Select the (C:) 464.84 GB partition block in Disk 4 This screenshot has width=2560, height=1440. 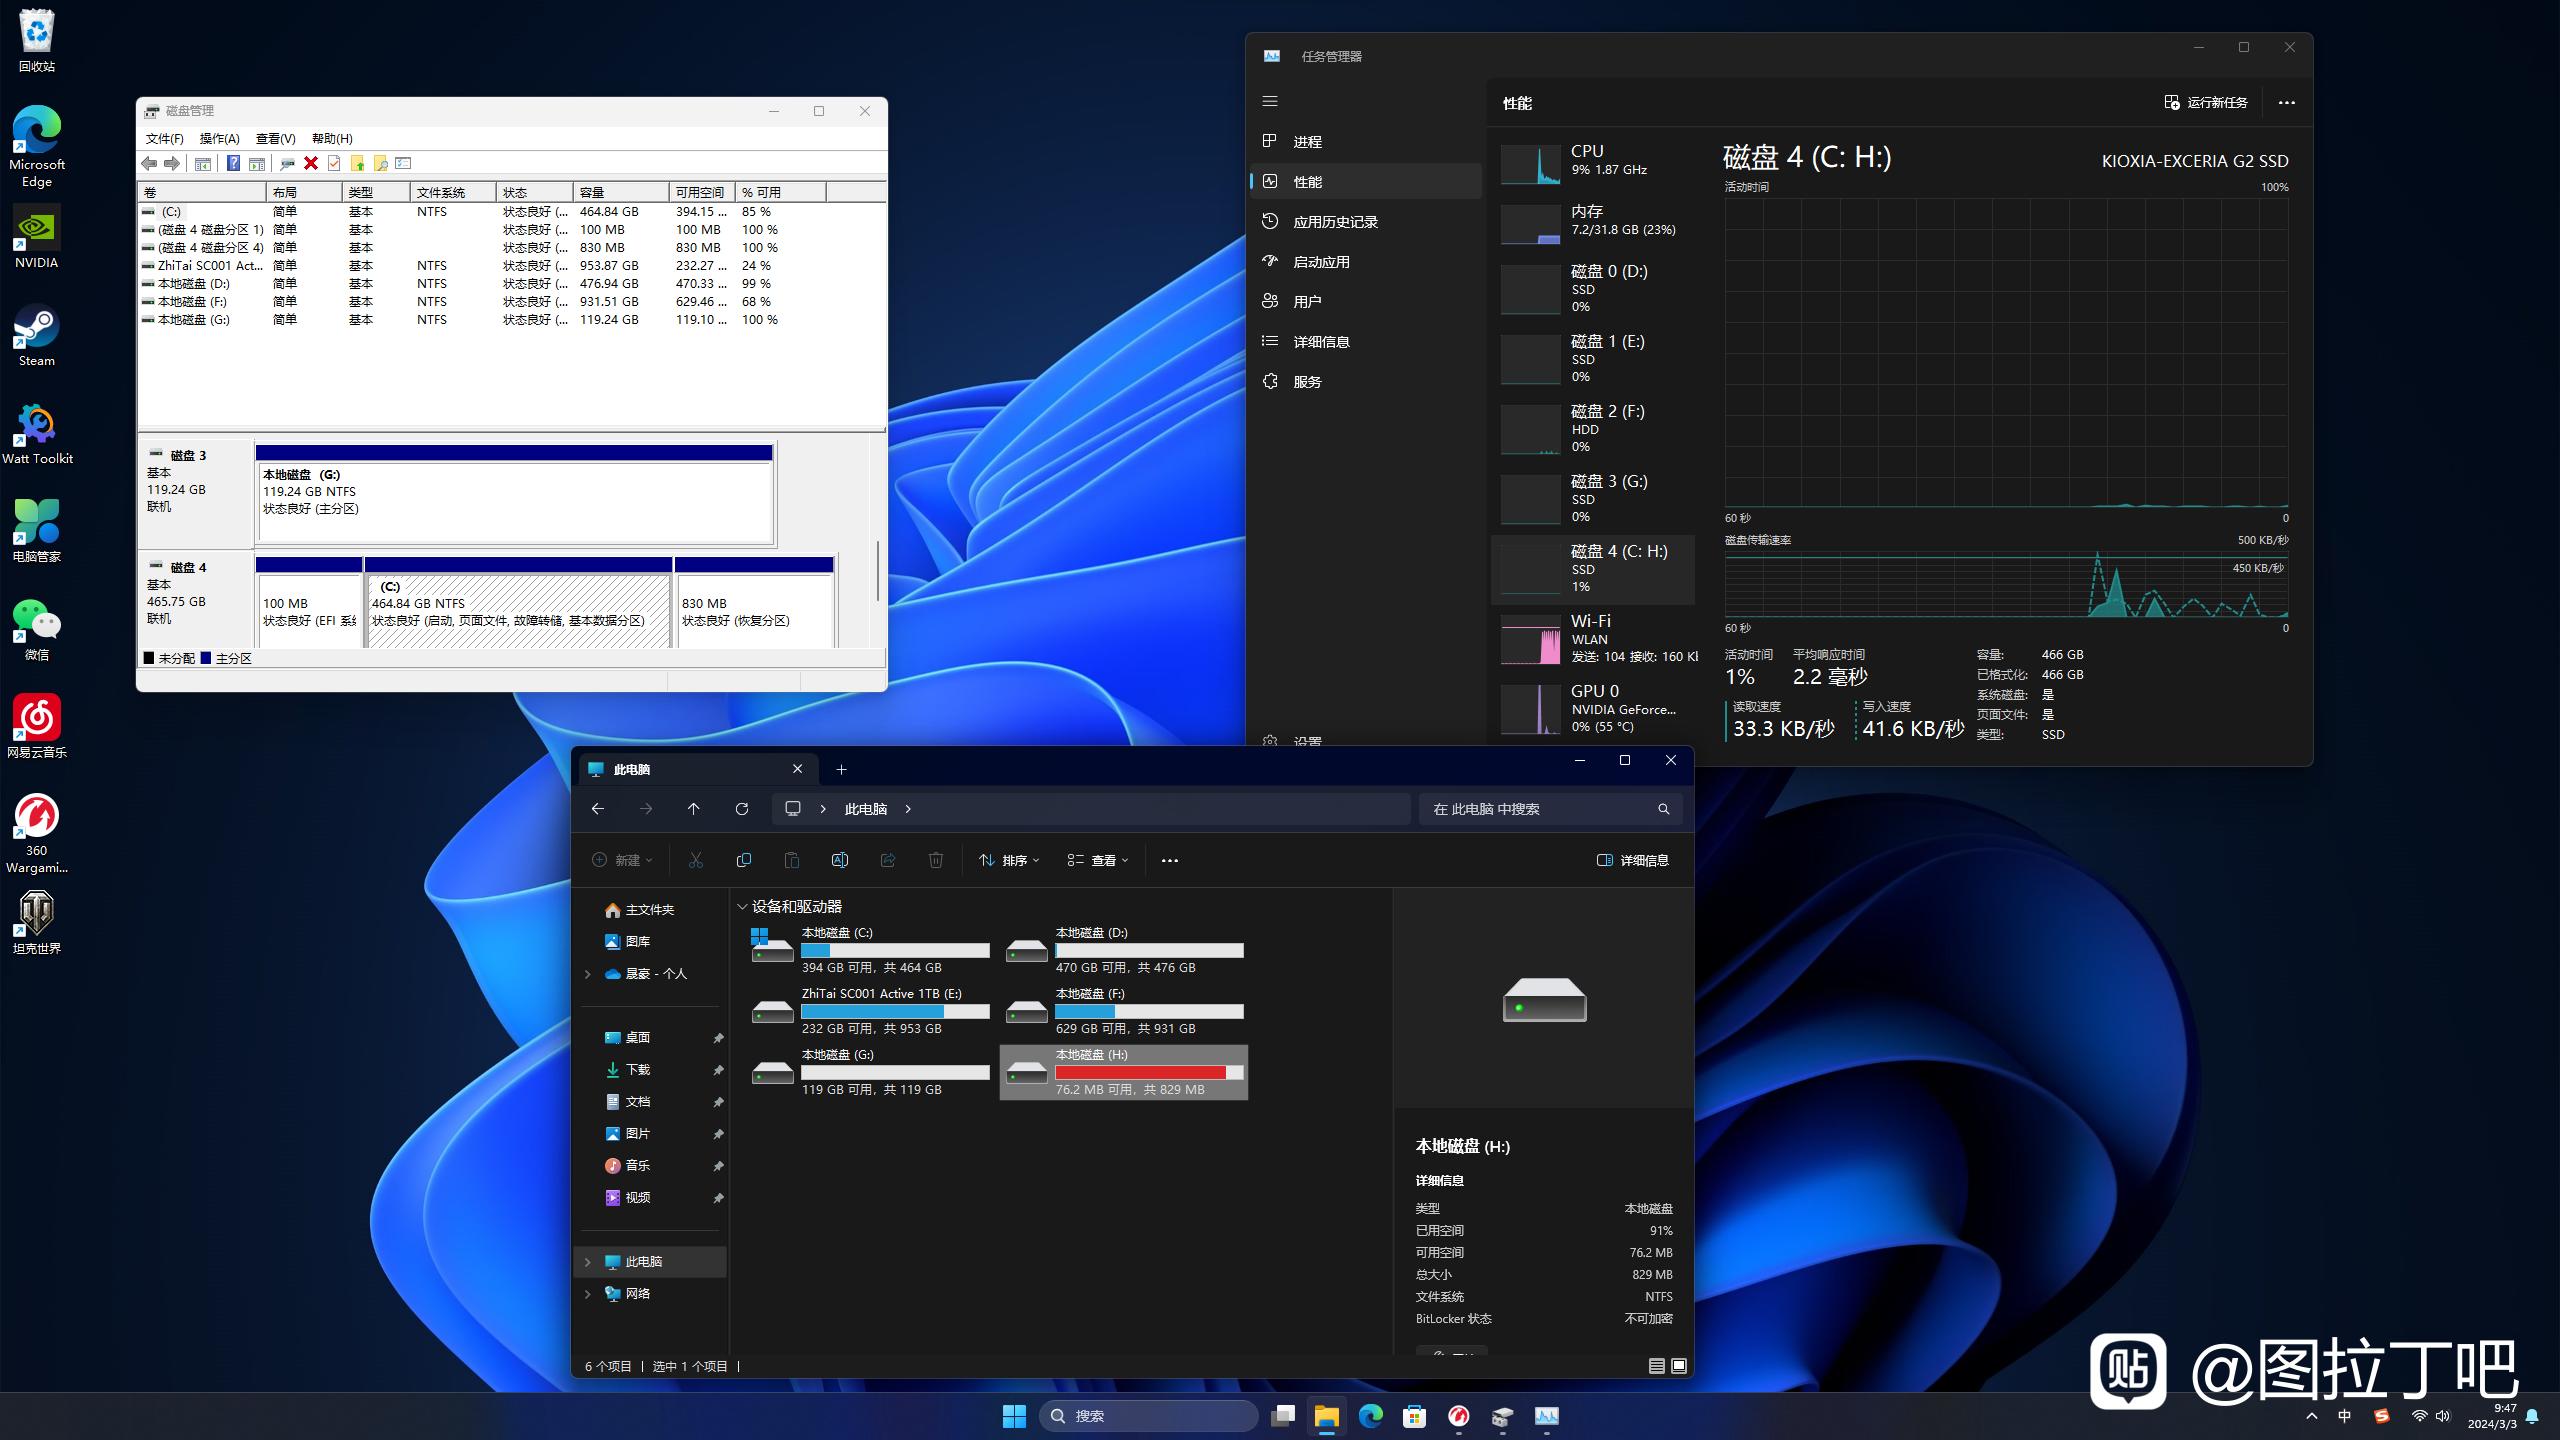click(518, 603)
